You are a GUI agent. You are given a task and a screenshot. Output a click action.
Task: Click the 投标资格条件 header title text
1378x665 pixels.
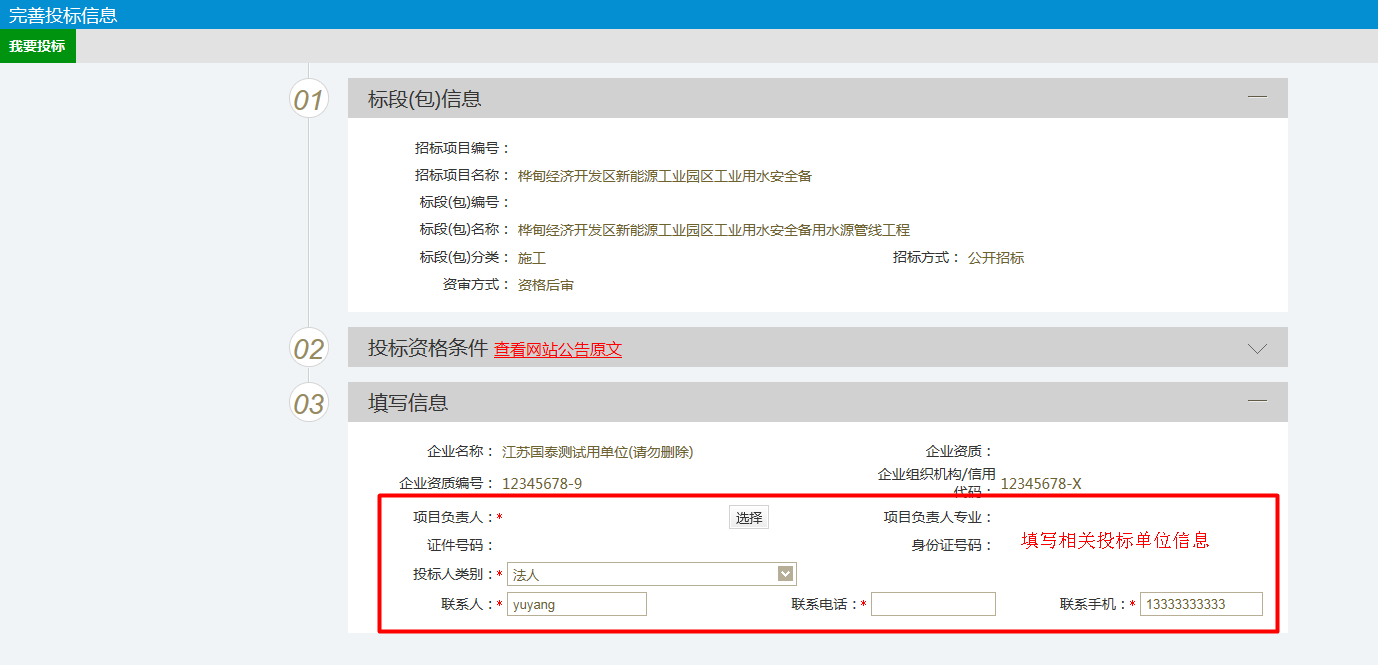(427, 348)
